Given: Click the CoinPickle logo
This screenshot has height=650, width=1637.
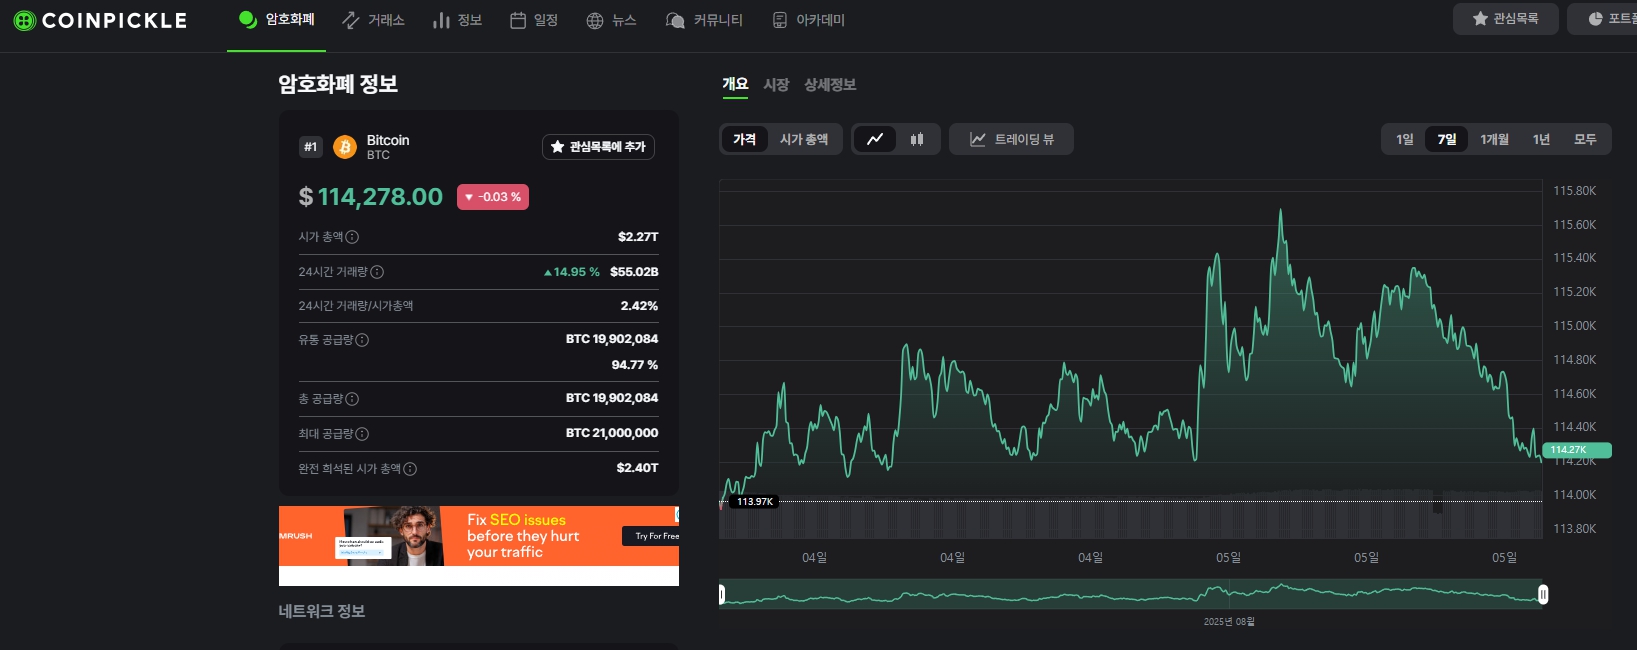Looking at the screenshot, I should coord(100,20).
